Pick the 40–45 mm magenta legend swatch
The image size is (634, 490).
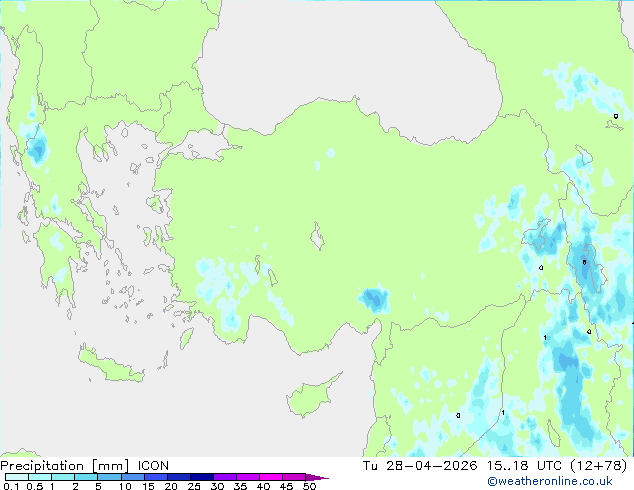[x=271, y=477]
